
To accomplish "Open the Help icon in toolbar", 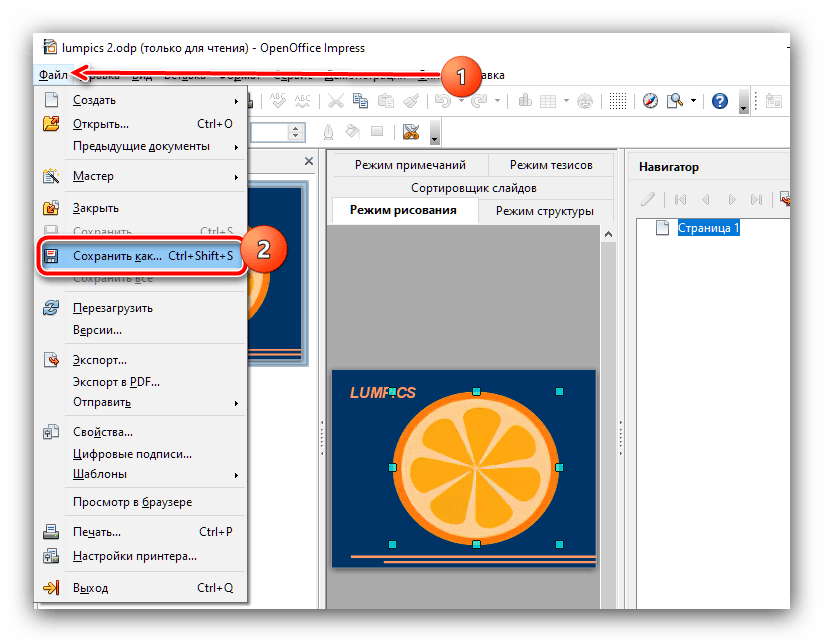I will pyautogui.click(x=719, y=101).
